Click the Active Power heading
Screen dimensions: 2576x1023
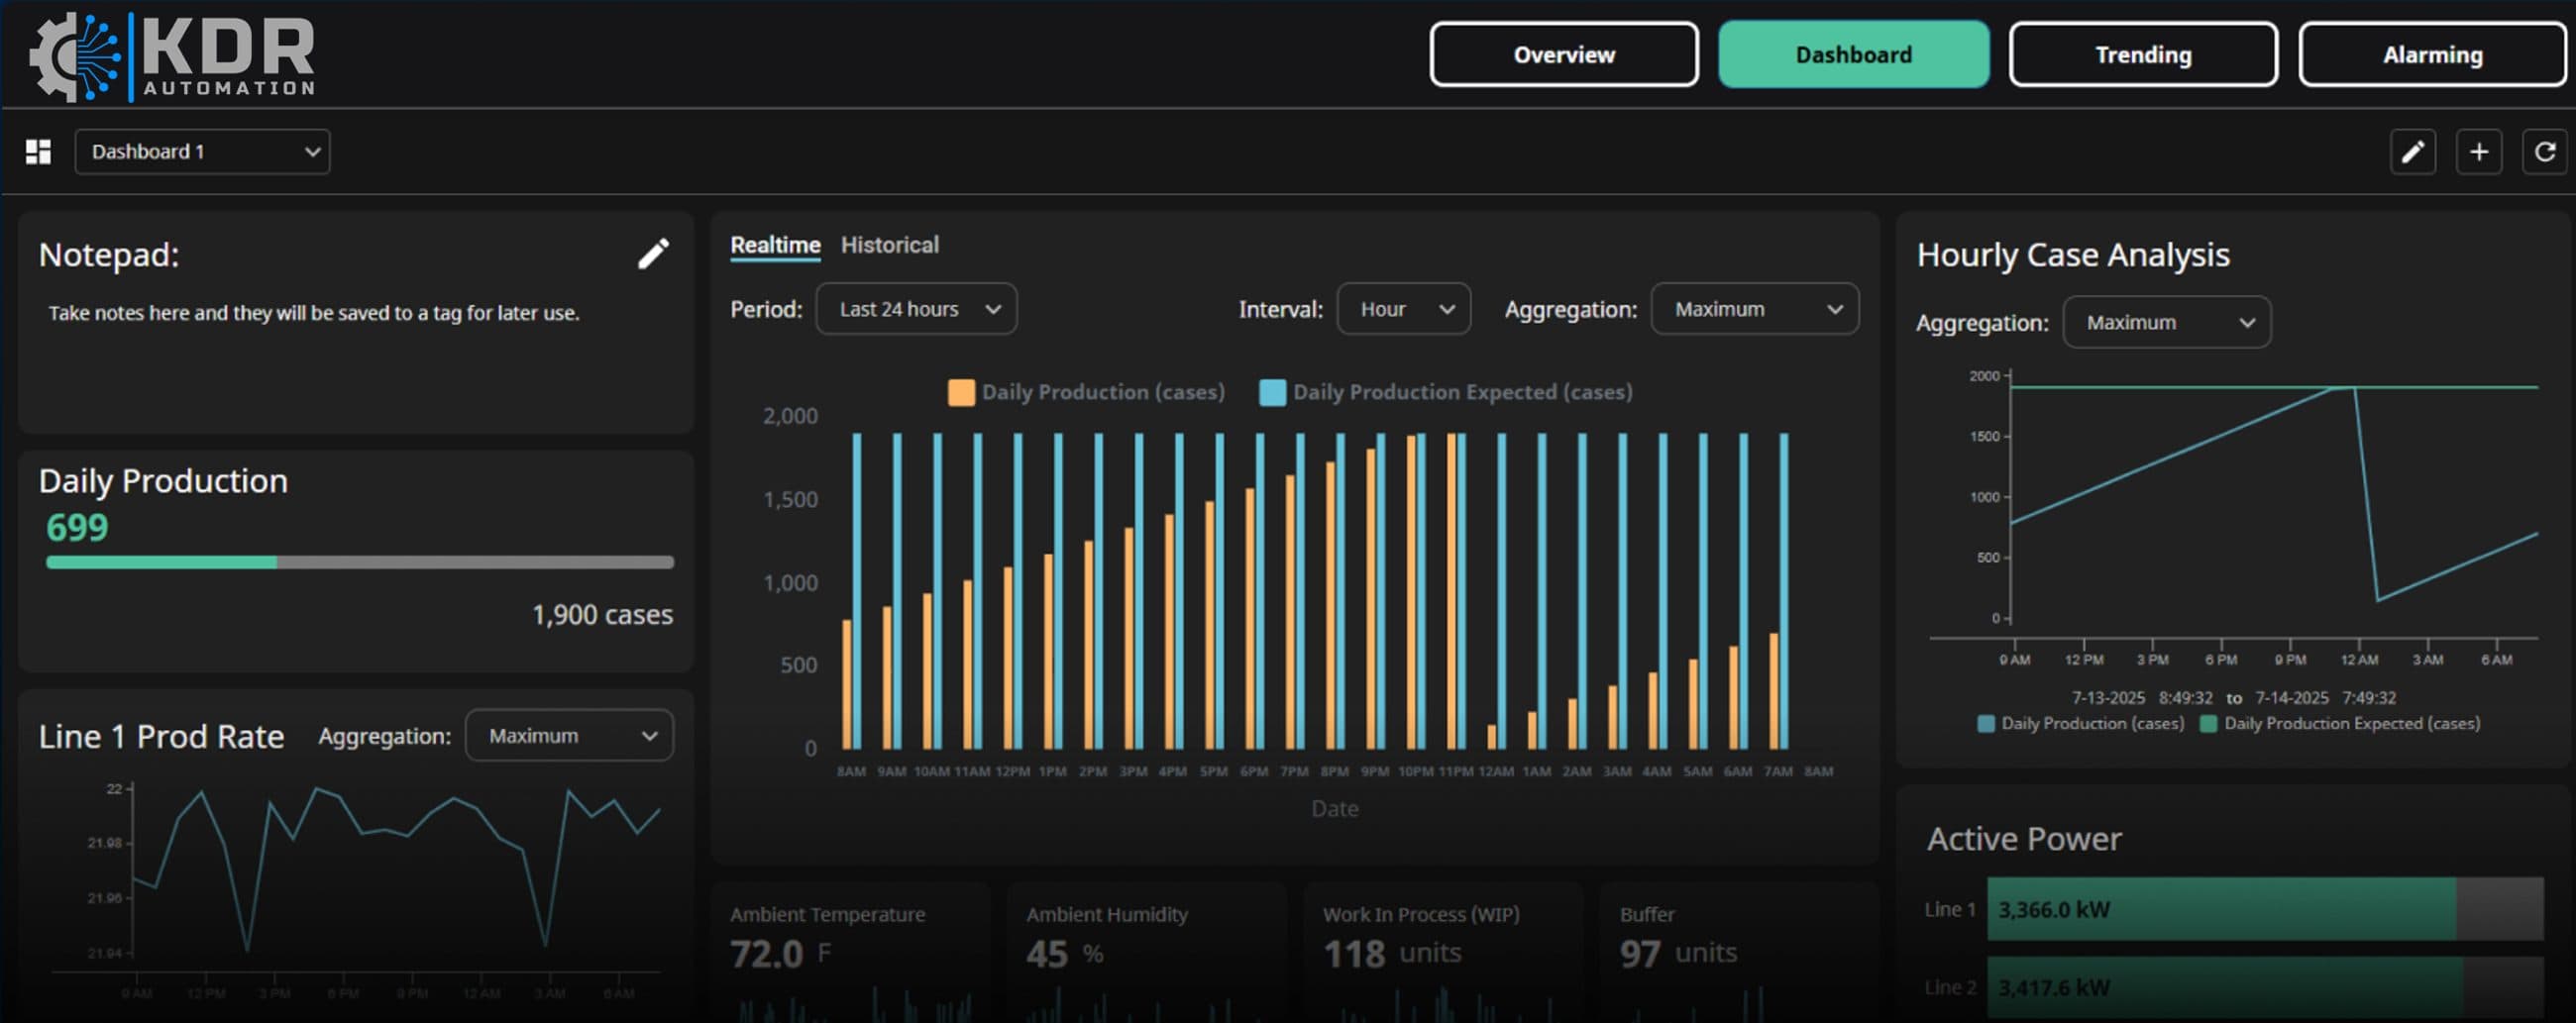point(2024,838)
